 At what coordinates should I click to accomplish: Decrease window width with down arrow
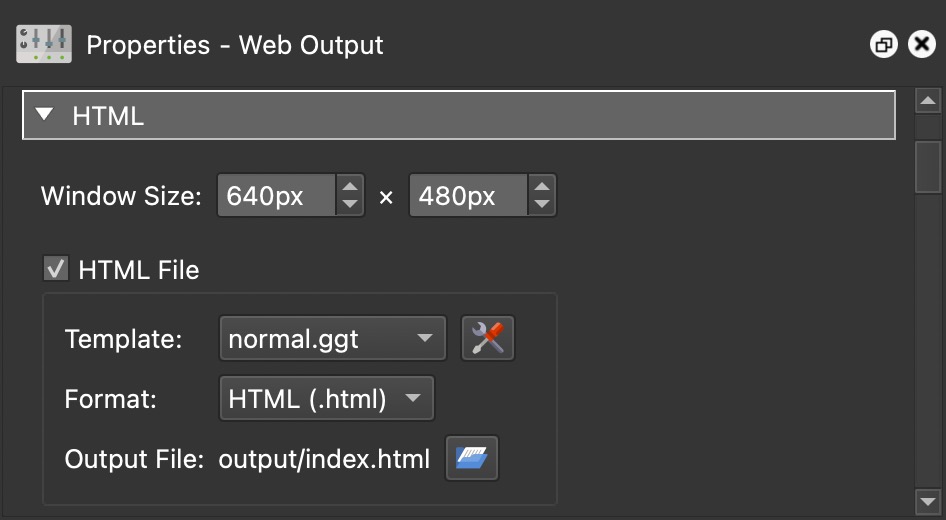[349, 204]
